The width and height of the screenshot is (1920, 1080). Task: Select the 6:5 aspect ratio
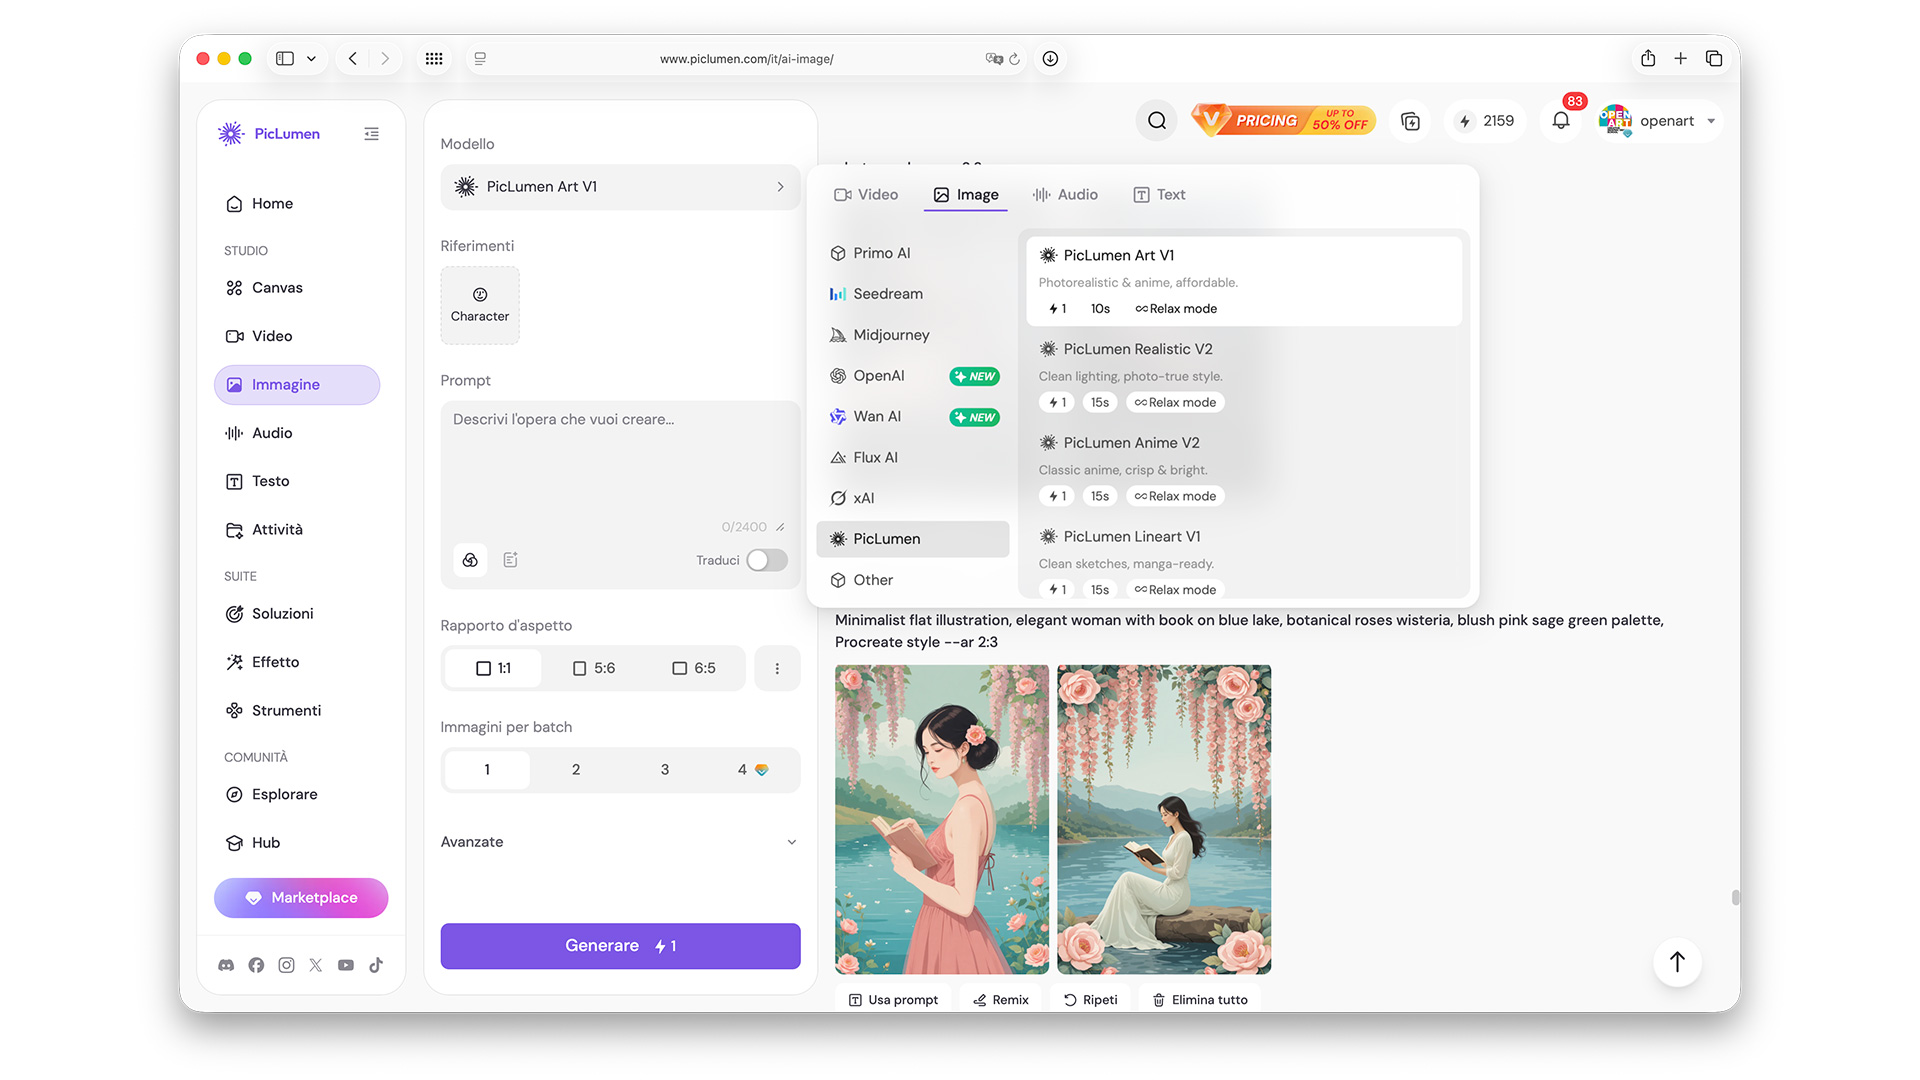[693, 668]
